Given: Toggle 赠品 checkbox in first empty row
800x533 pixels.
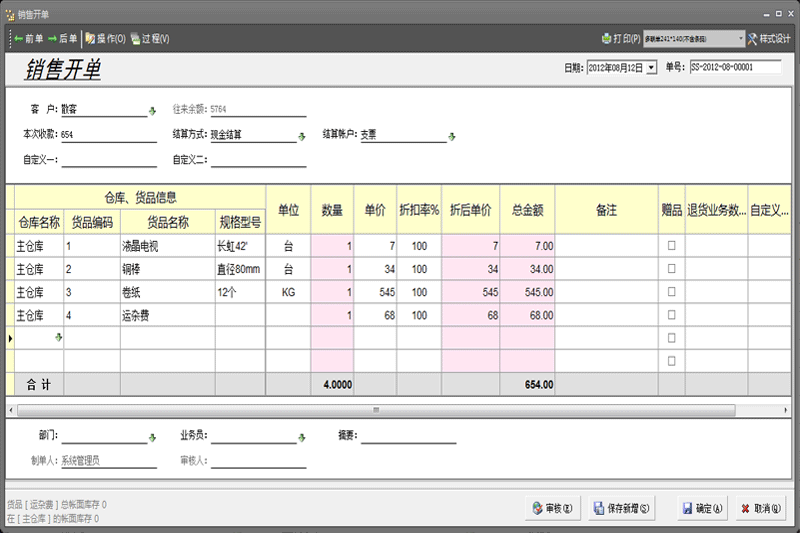Looking at the screenshot, I should [671, 338].
